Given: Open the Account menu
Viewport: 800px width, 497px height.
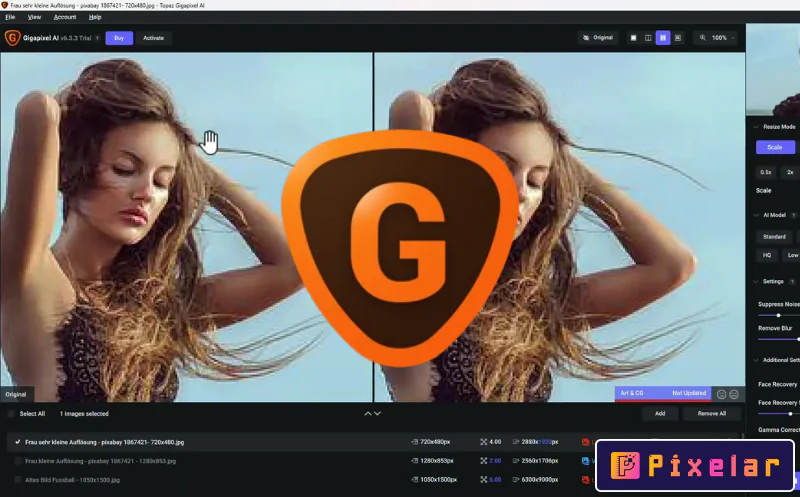Looking at the screenshot, I should click(65, 17).
